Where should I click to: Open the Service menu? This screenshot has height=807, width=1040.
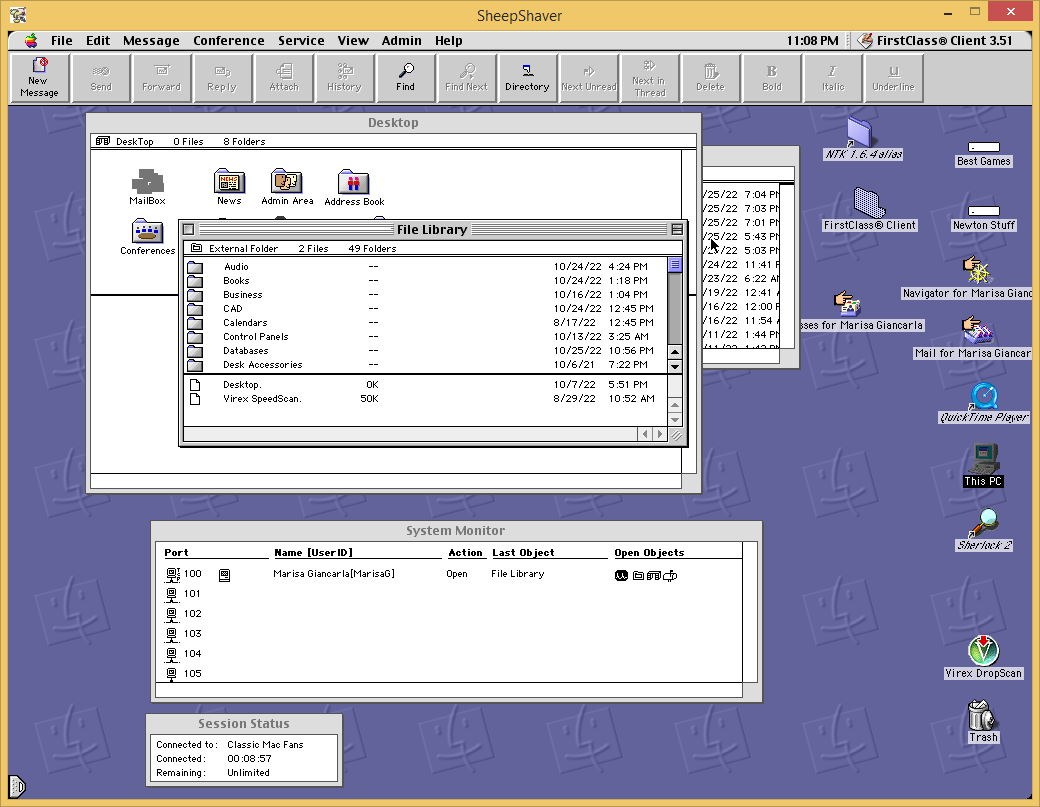(x=301, y=40)
